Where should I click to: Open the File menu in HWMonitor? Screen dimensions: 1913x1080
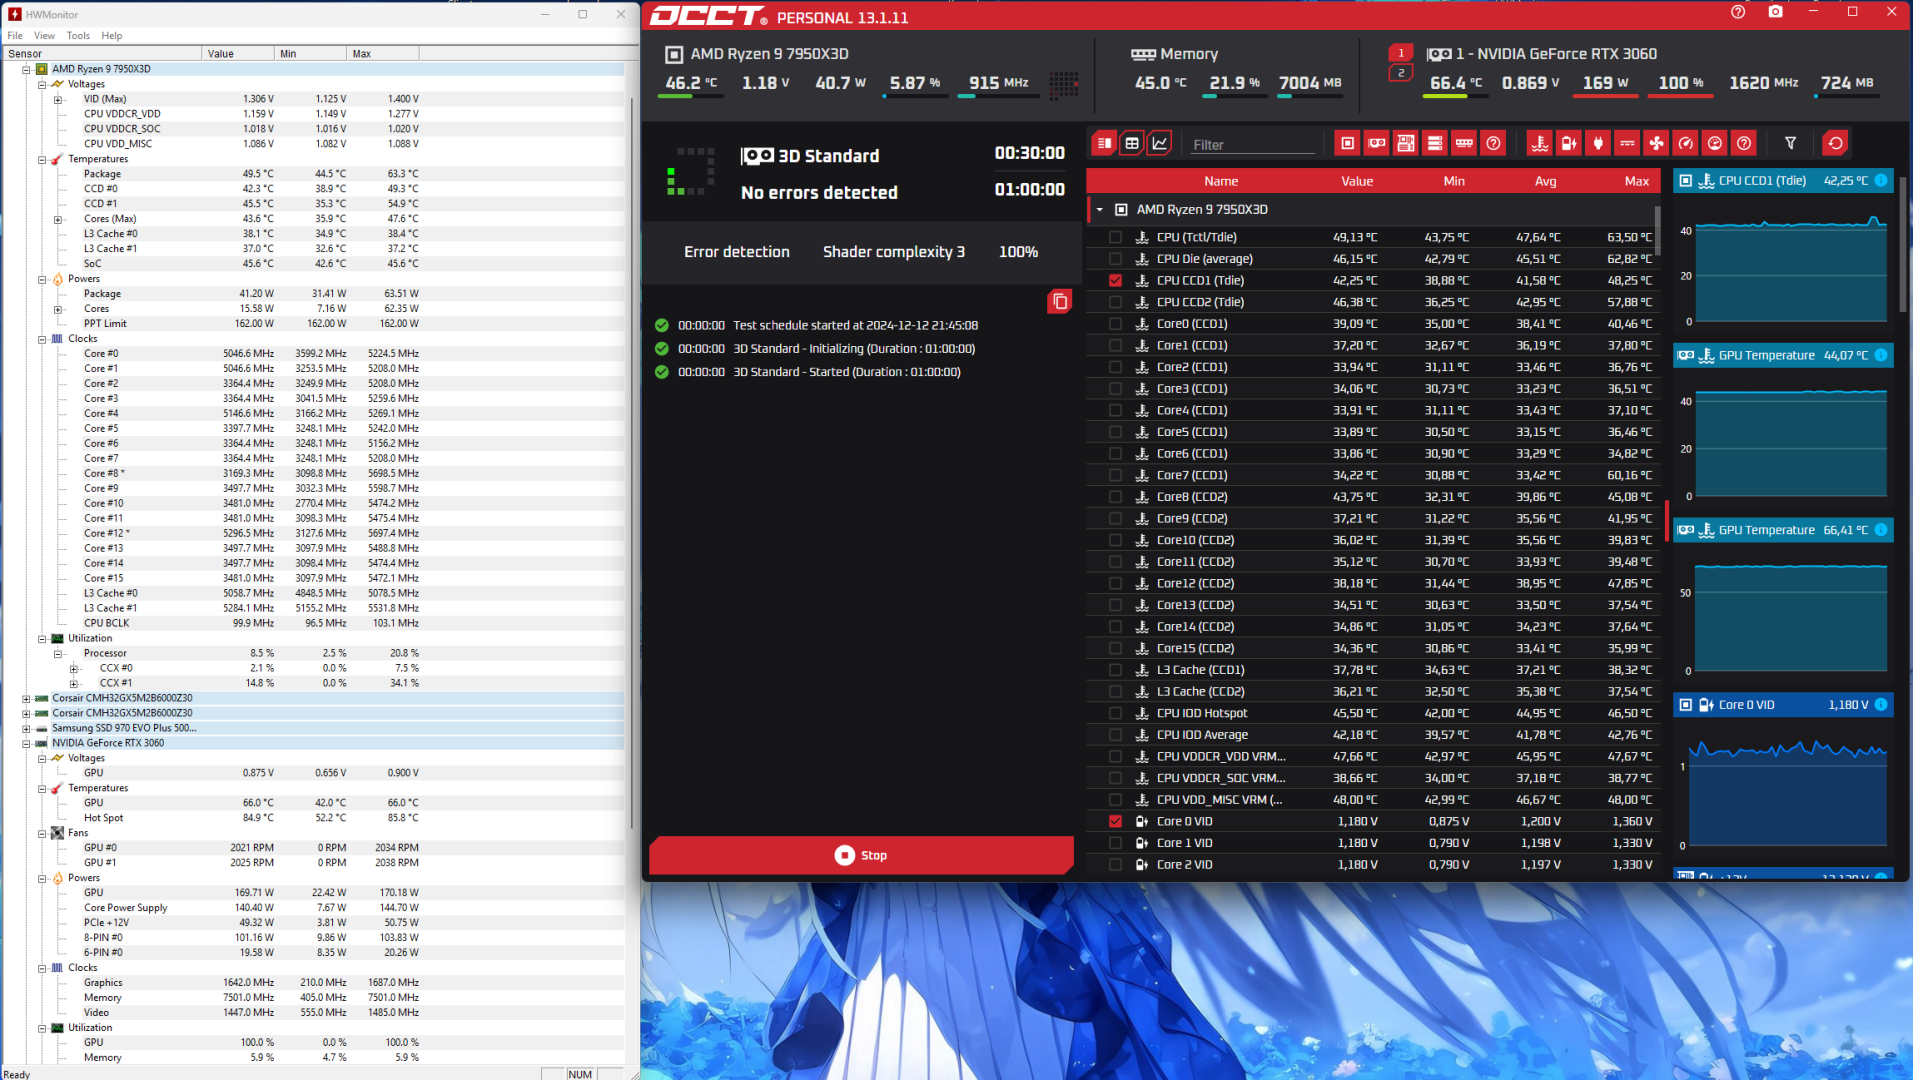click(15, 35)
